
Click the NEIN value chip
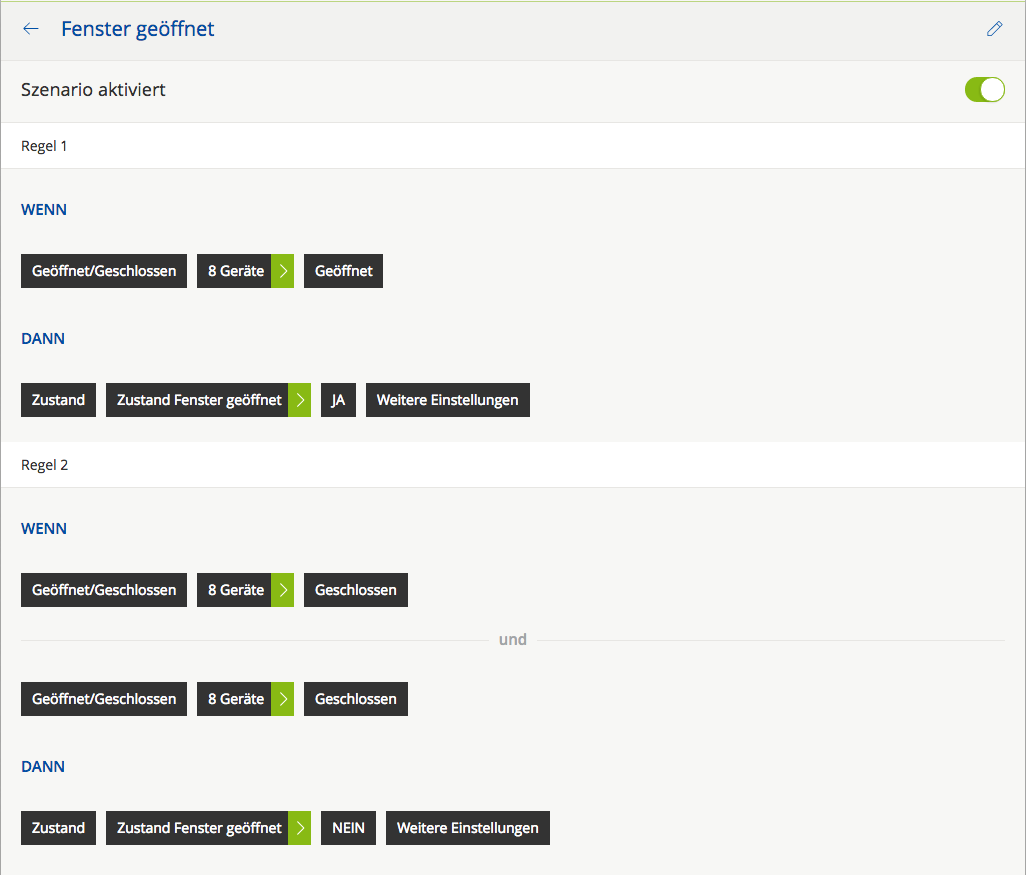348,828
